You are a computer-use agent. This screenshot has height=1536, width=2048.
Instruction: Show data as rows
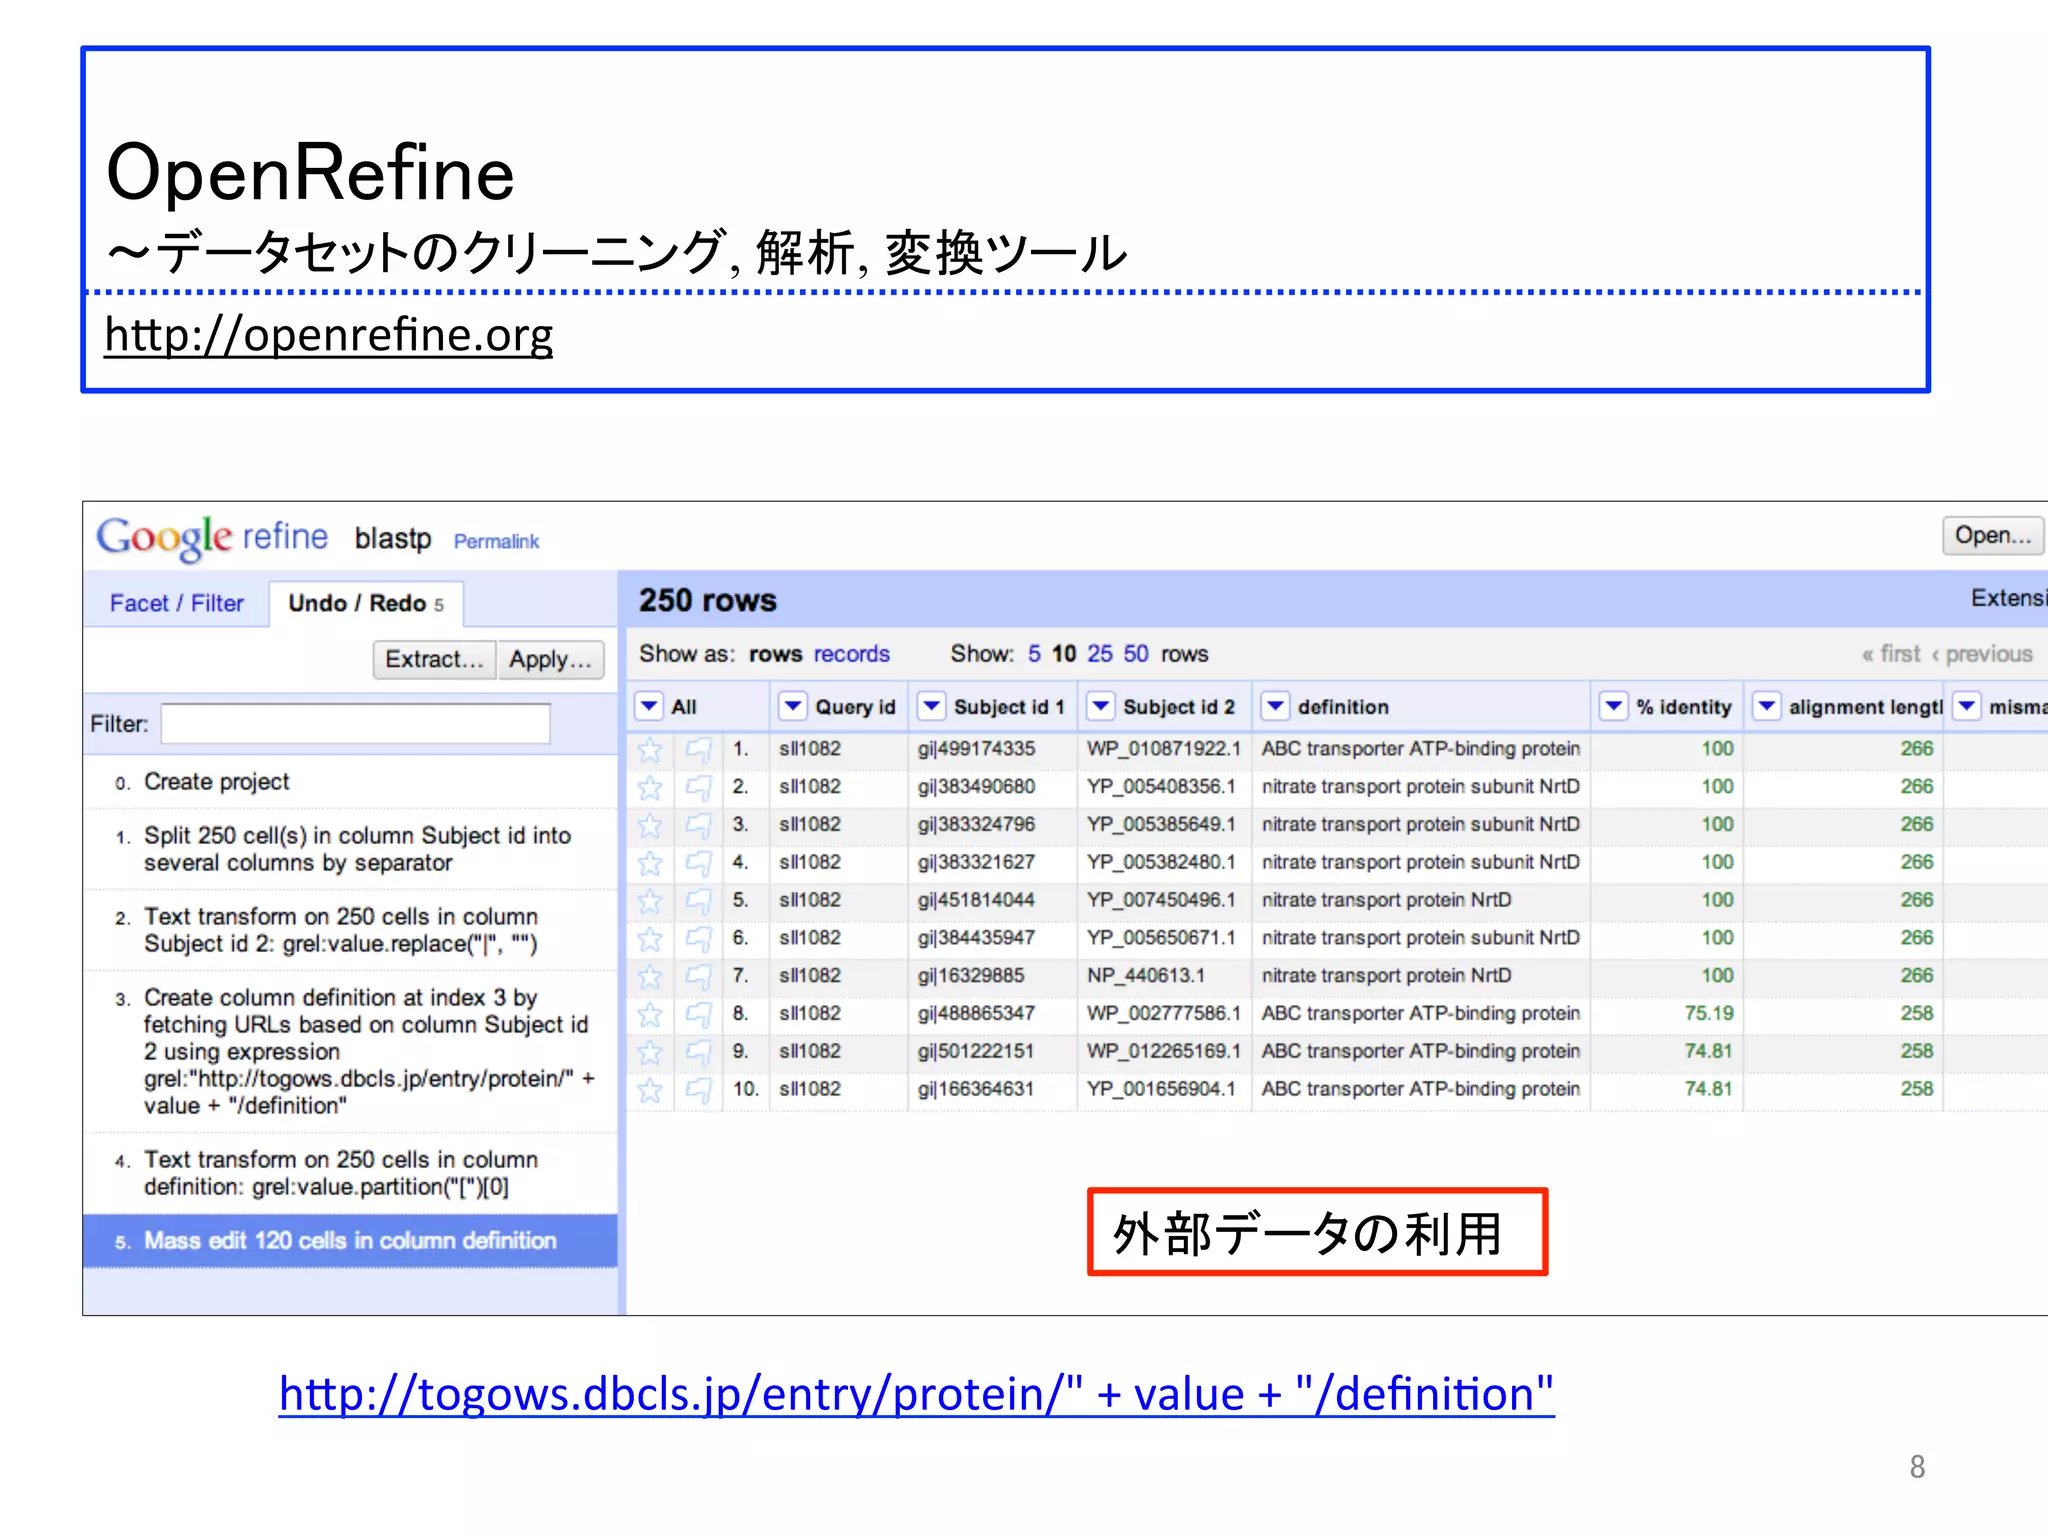click(x=776, y=654)
